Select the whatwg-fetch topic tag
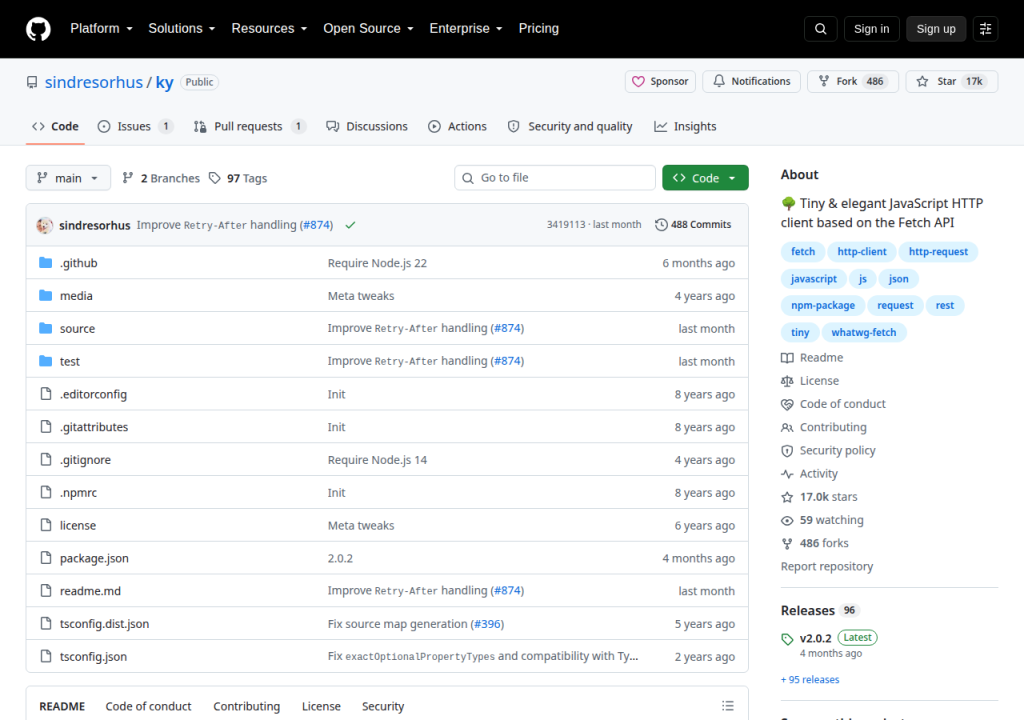Image resolution: width=1024 pixels, height=720 pixels. (x=863, y=332)
